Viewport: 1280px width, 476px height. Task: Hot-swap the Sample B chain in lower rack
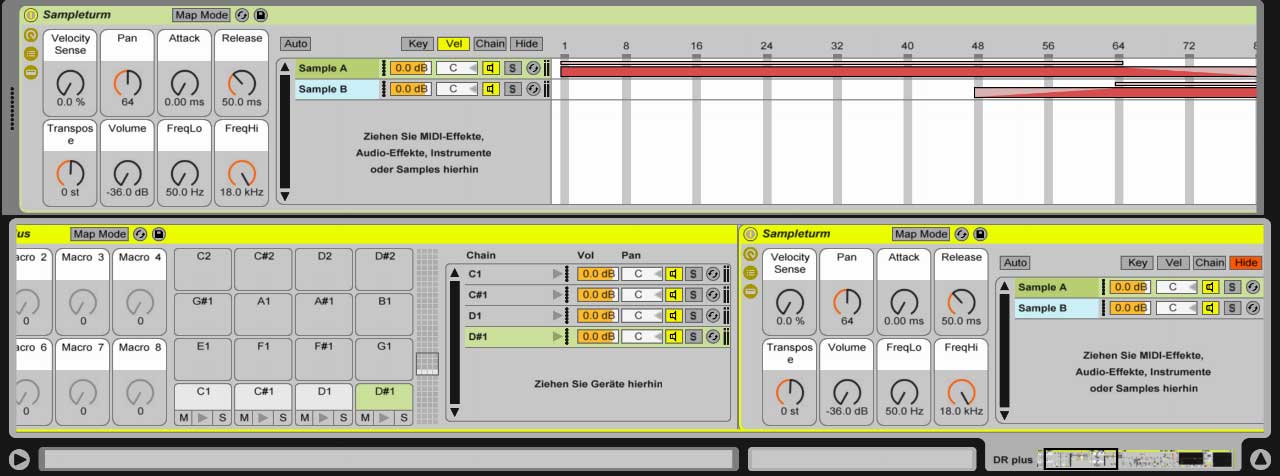1253,308
